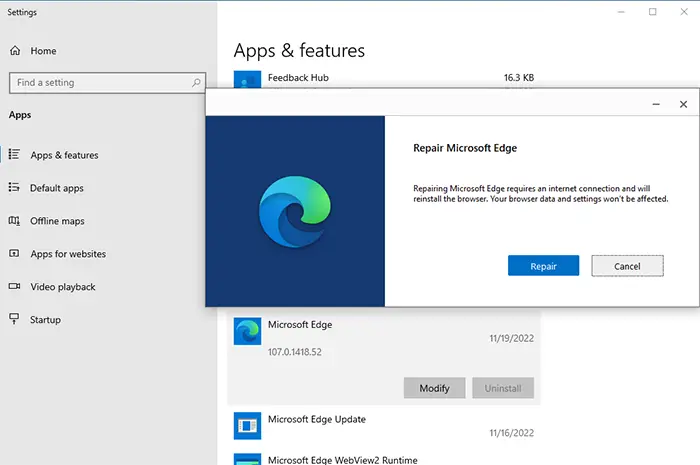700x465 pixels.
Task: Click the Repair button in the dialog
Action: click(543, 266)
